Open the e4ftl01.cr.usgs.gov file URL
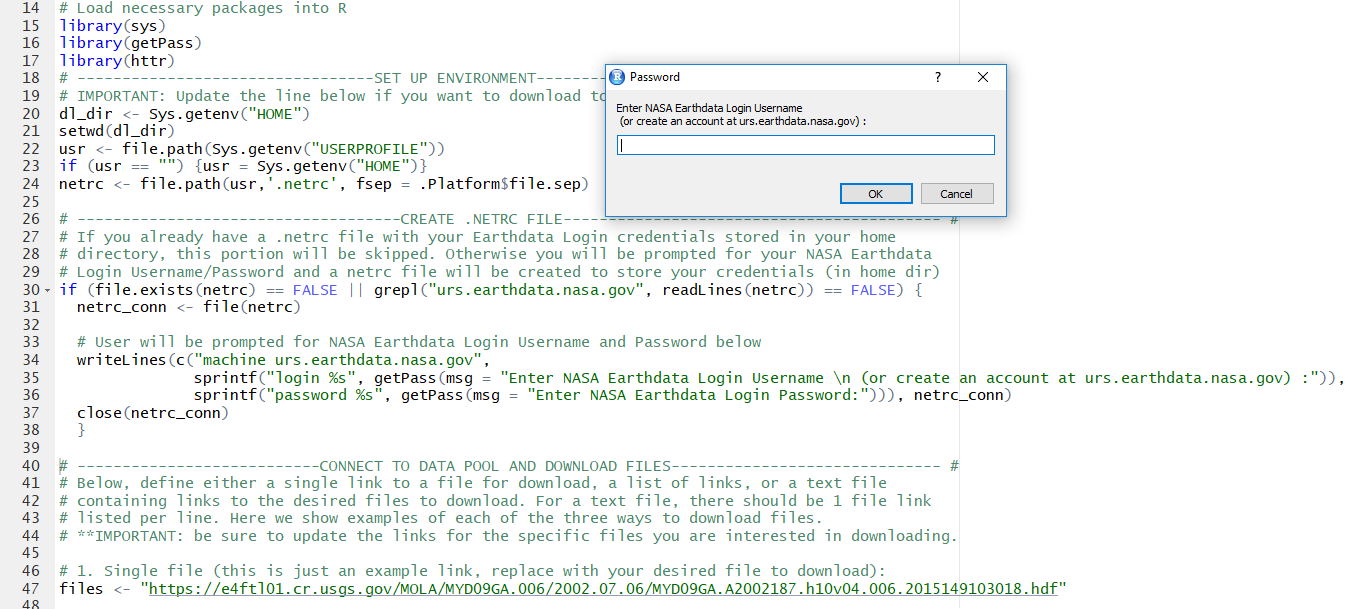This screenshot has height=609, width=1350. pyautogui.click(x=603, y=589)
